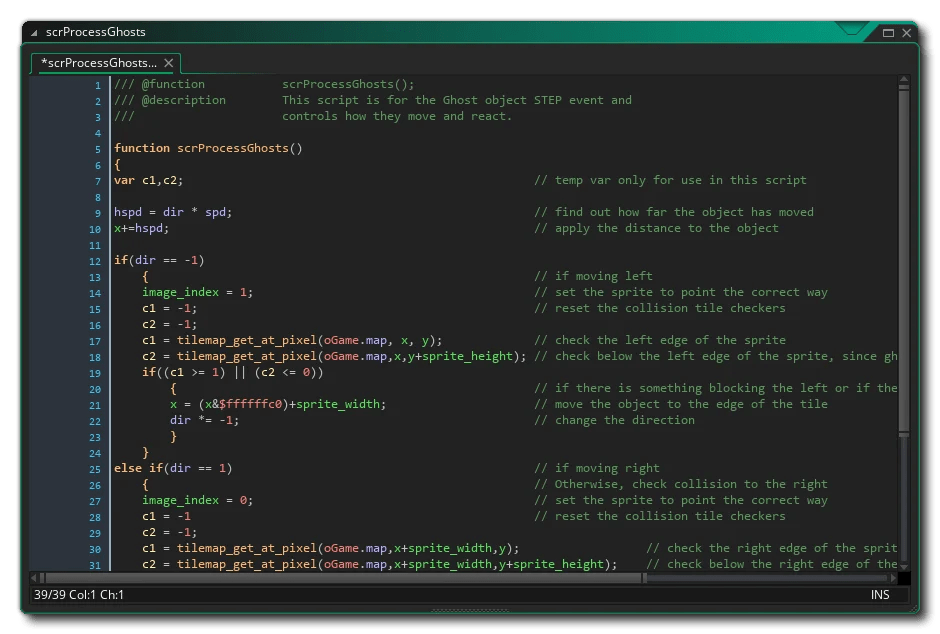Click the '@description' doc tag

183,100
